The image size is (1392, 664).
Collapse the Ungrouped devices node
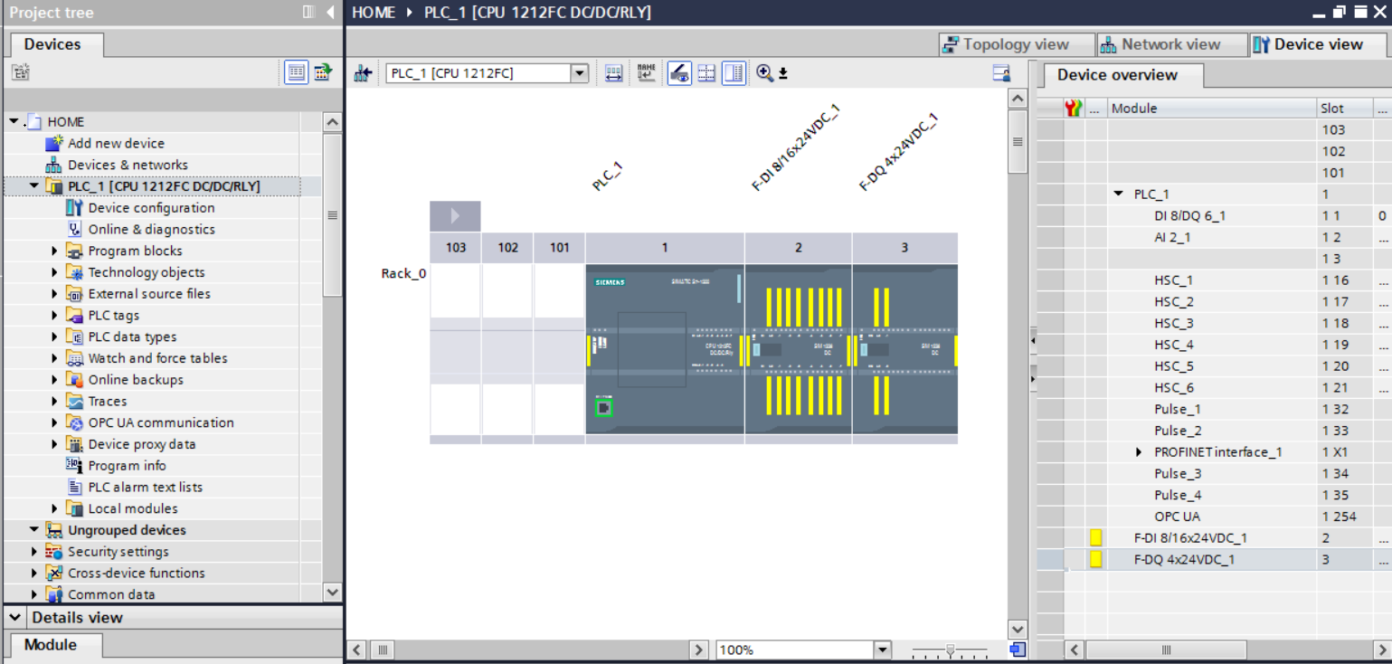pos(33,529)
